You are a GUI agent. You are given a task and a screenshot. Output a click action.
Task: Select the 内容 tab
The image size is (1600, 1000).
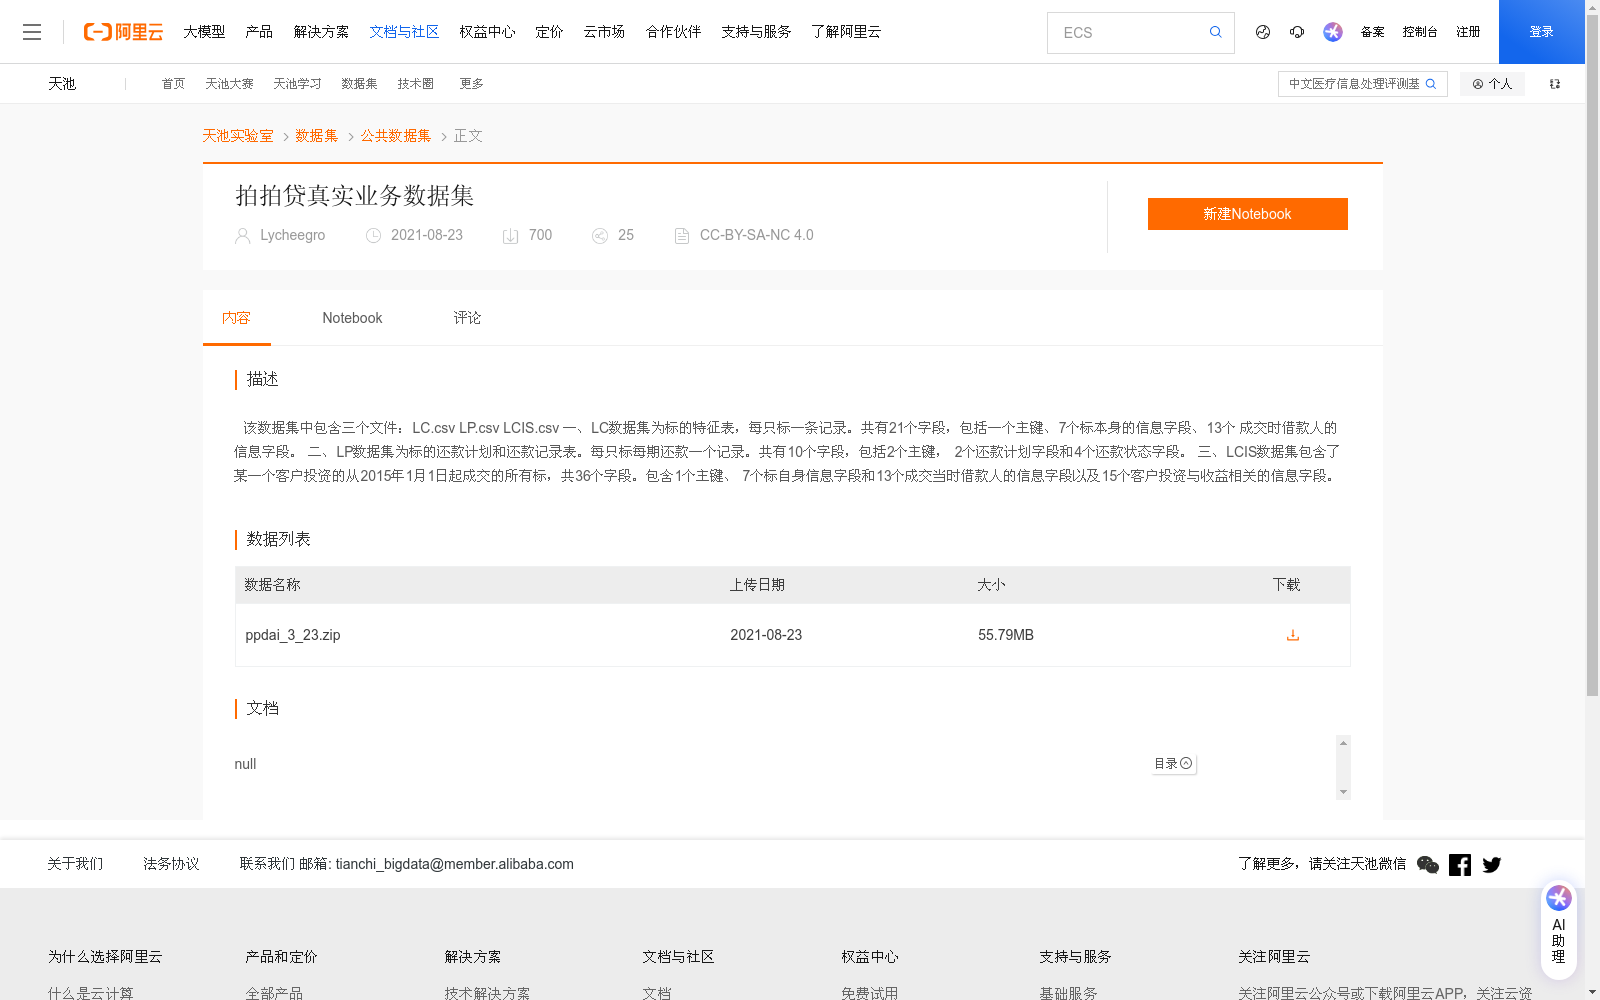[237, 318]
